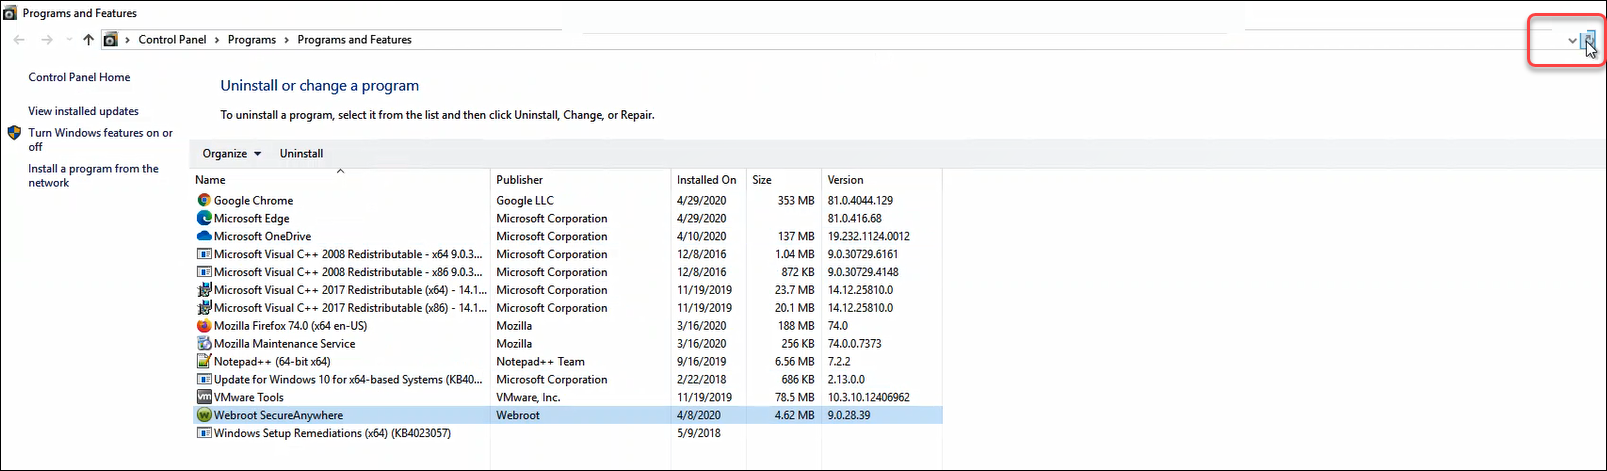
Task: Select the VMware Tools entry
Action: click(x=248, y=397)
